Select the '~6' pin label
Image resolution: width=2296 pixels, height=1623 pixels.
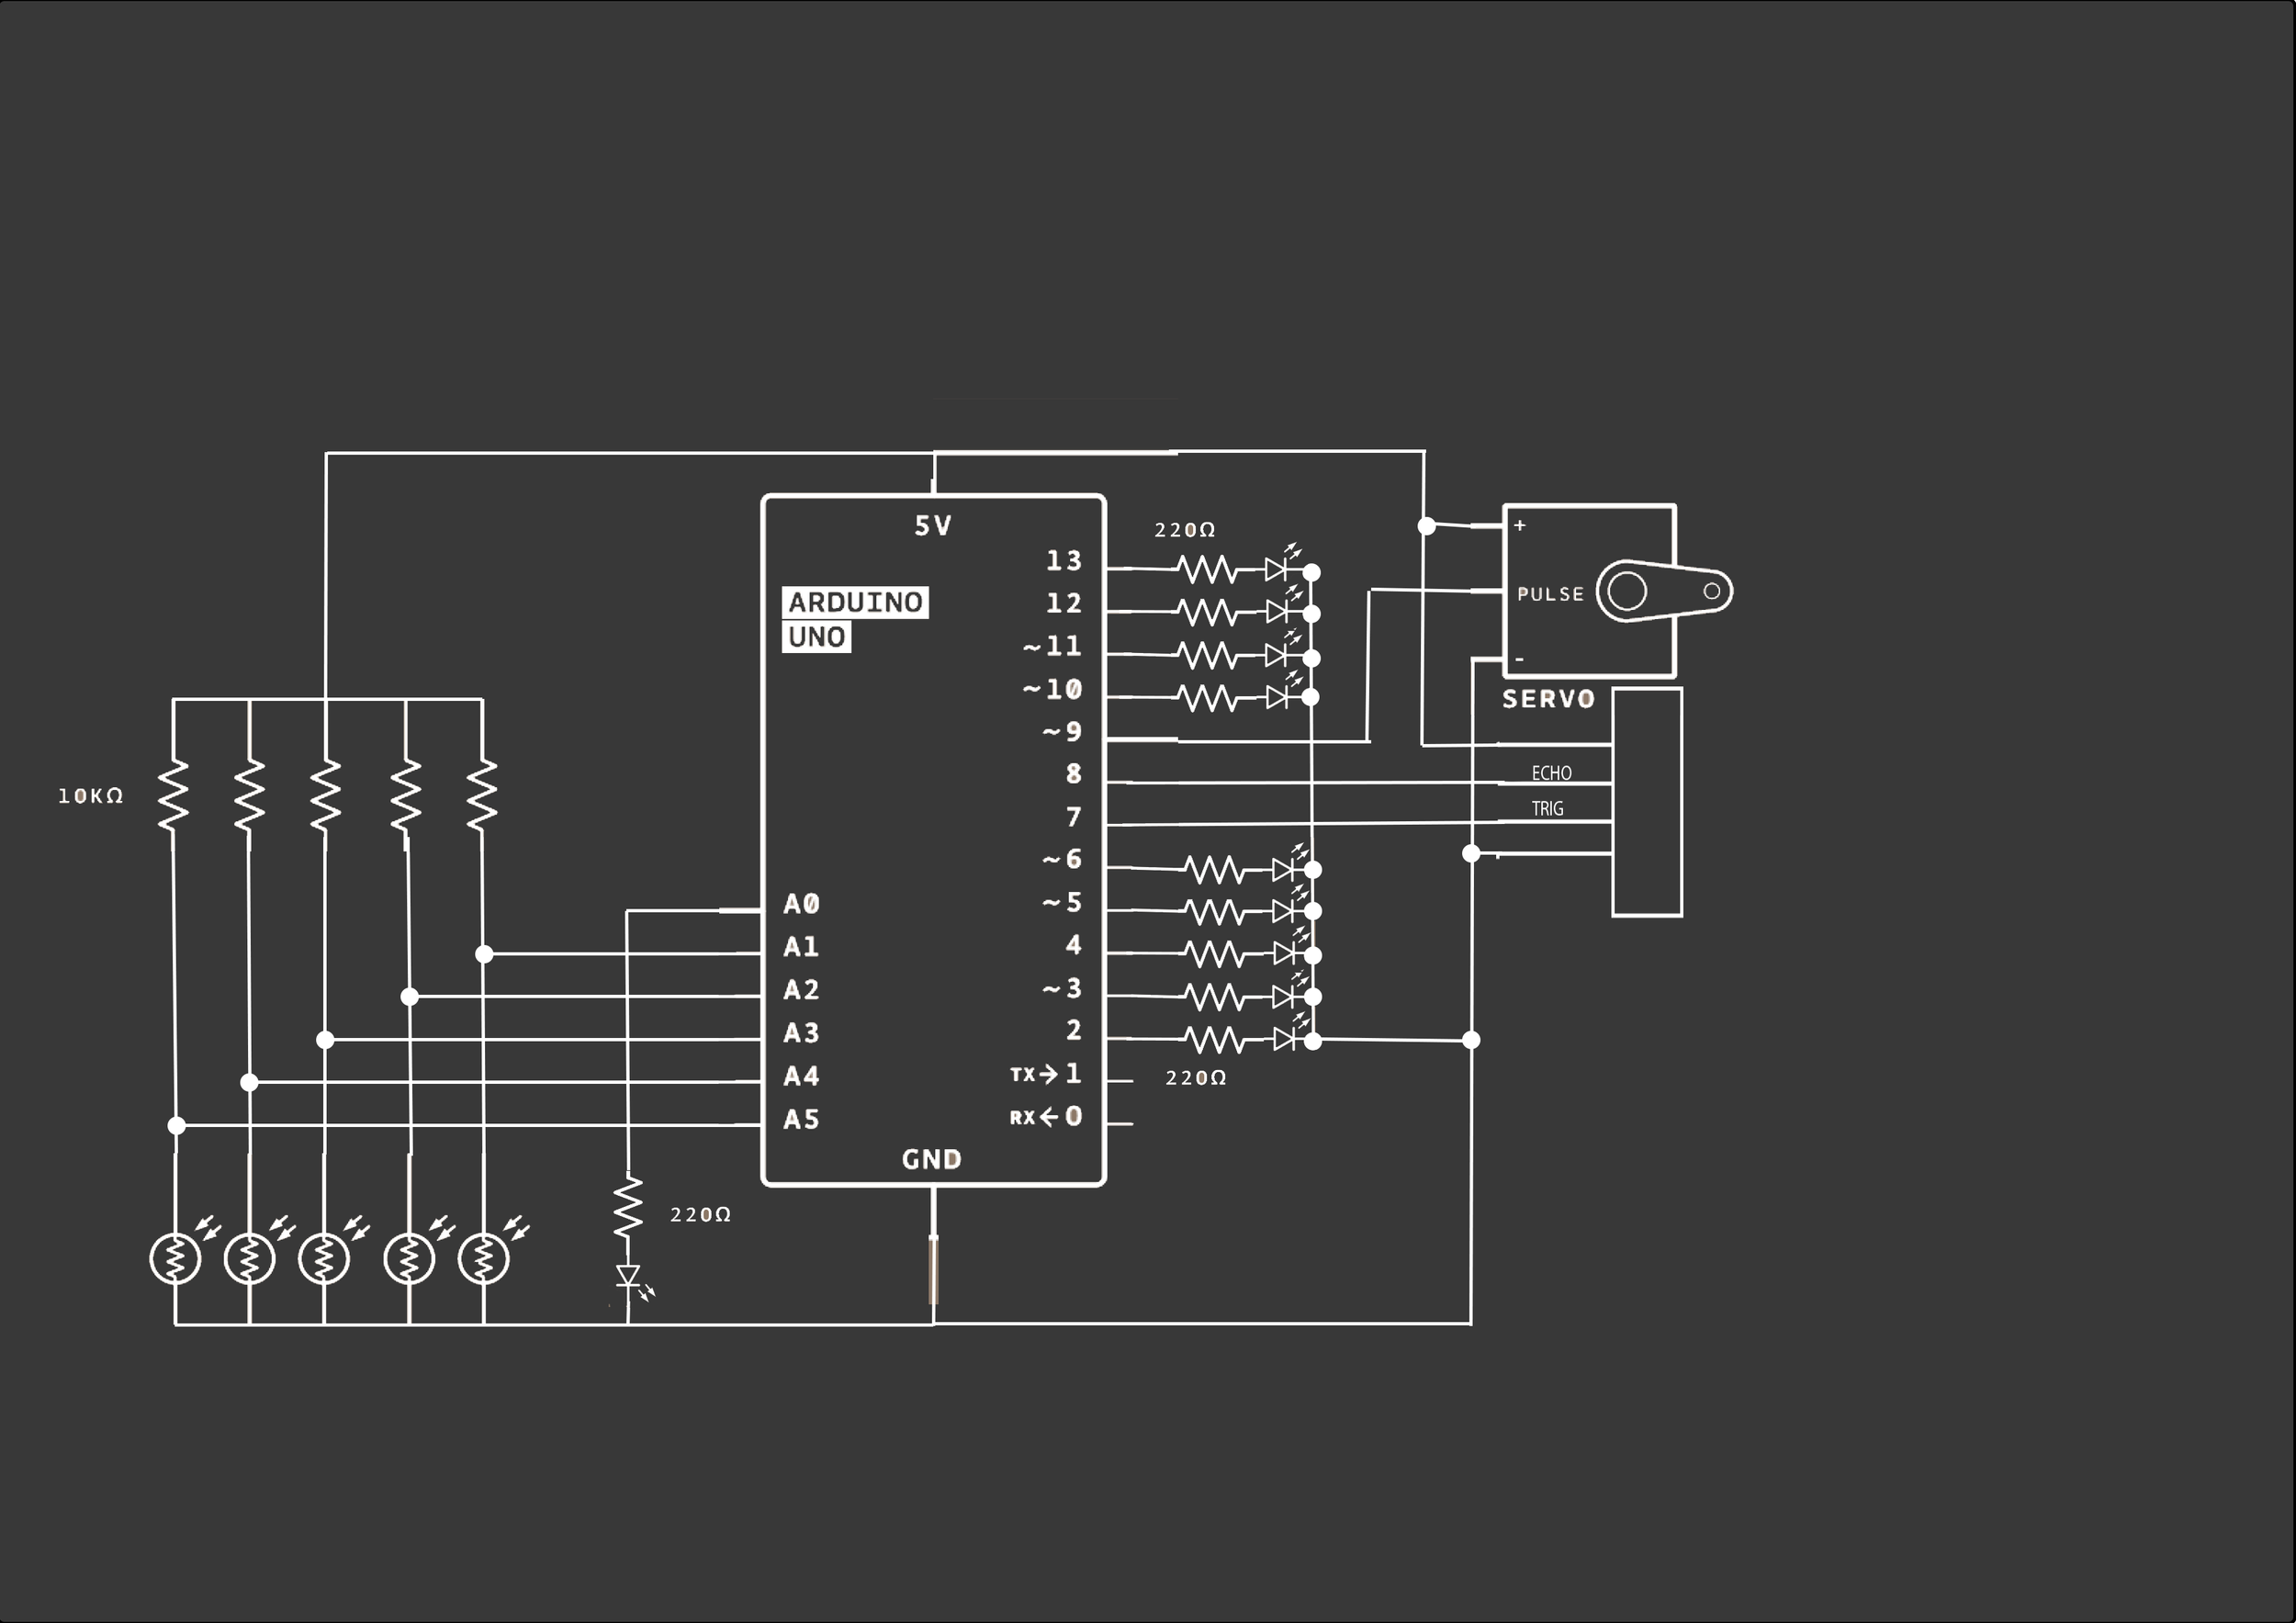point(1062,859)
